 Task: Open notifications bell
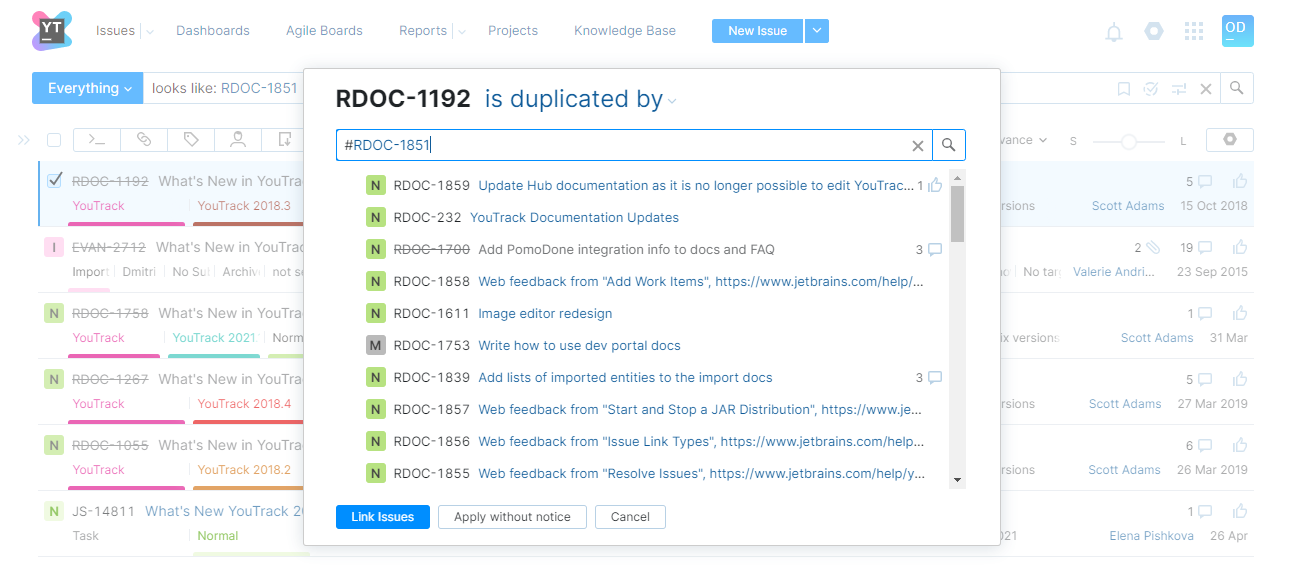coord(1114,32)
